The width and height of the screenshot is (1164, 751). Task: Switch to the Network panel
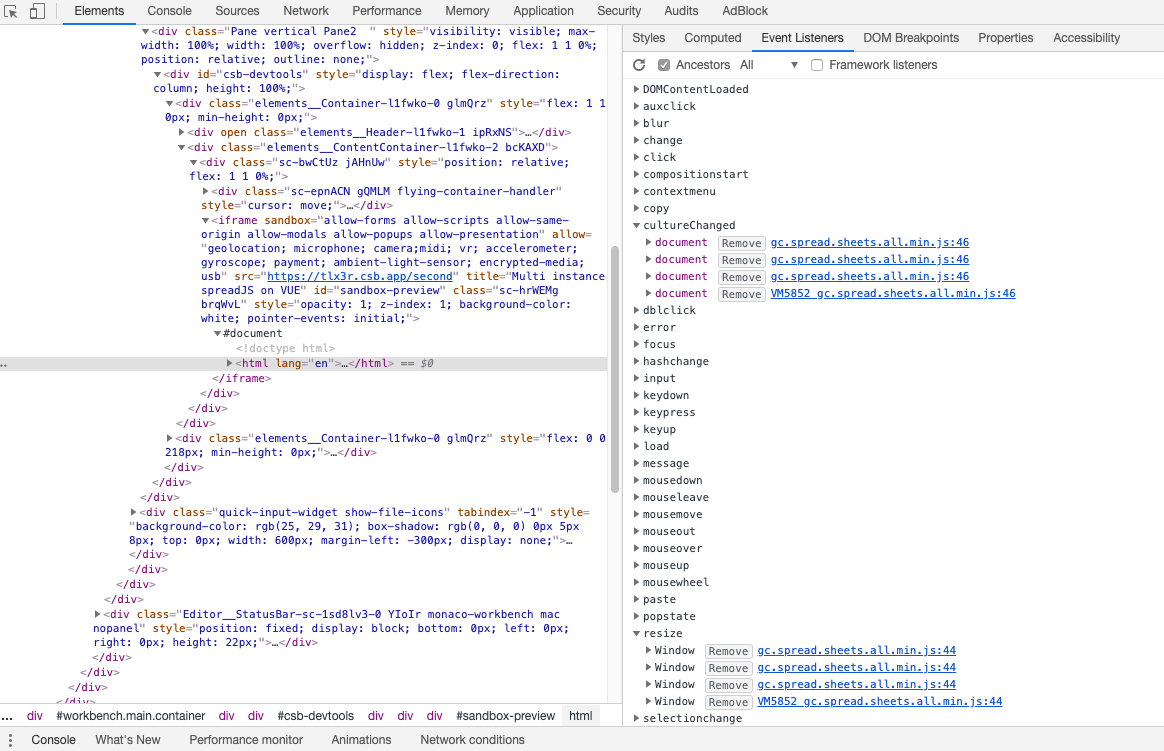coord(305,11)
